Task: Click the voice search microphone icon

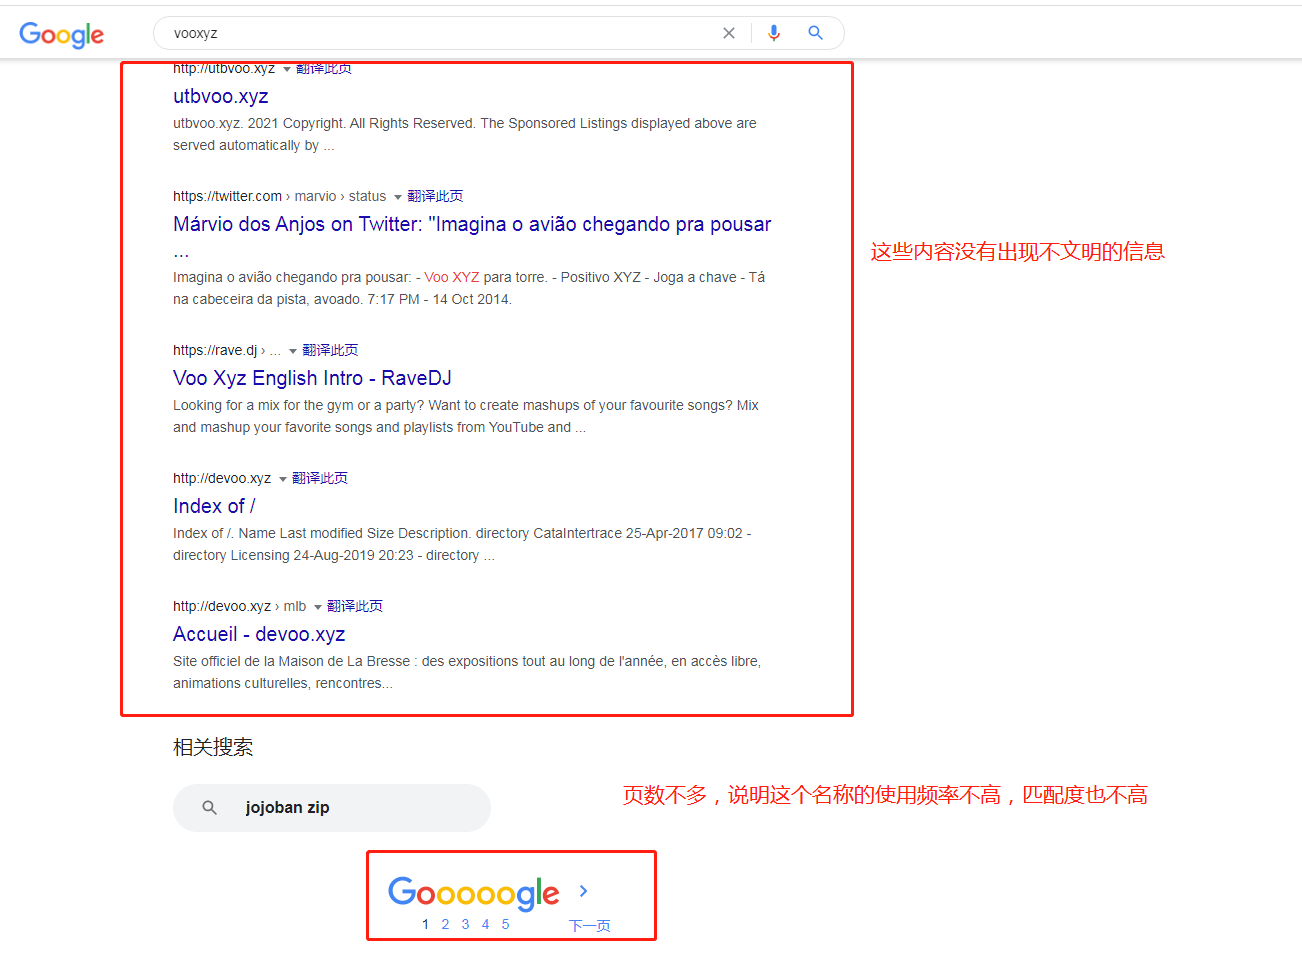Action: (x=773, y=32)
